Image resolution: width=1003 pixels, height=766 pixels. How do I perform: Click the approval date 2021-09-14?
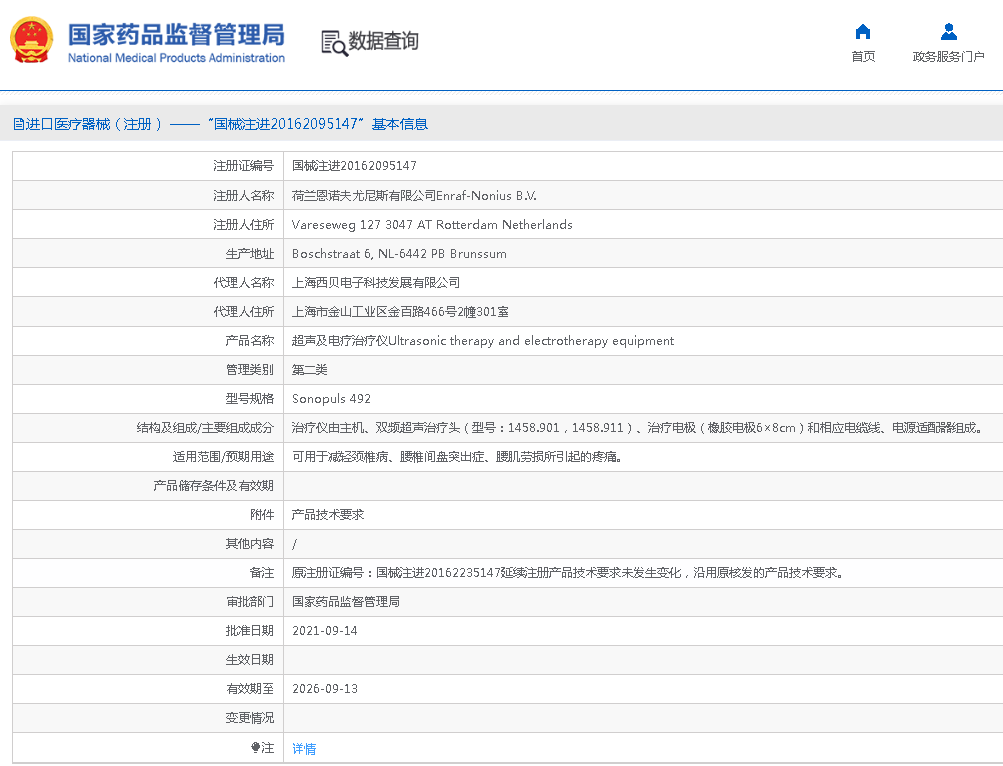coord(324,631)
